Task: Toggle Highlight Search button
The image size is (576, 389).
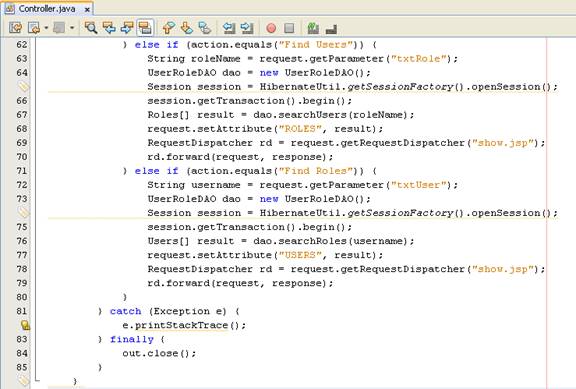Action: coord(145,28)
